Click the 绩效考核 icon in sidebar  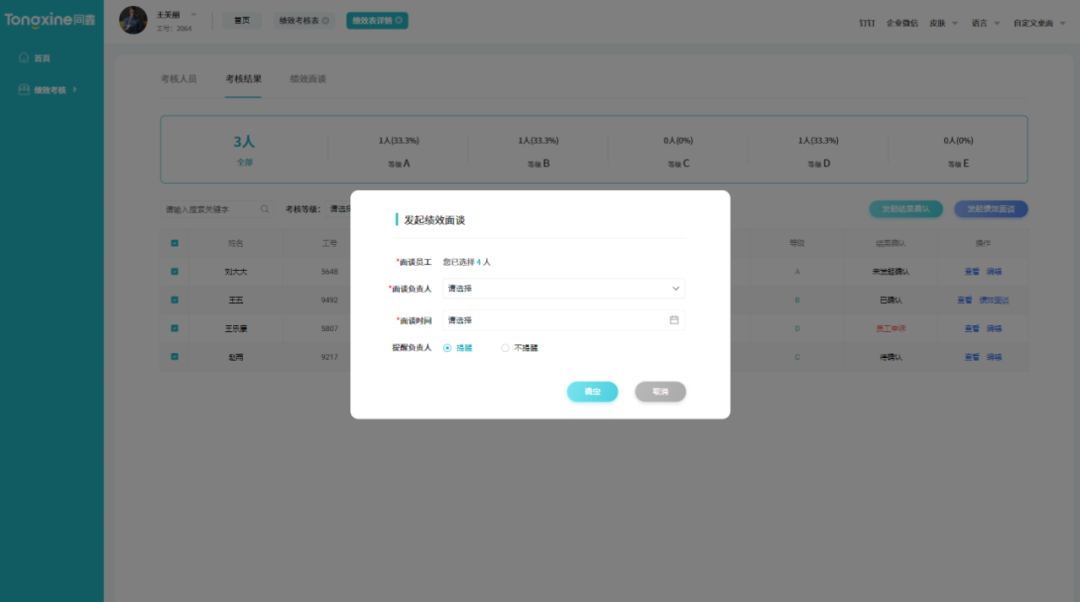point(24,90)
